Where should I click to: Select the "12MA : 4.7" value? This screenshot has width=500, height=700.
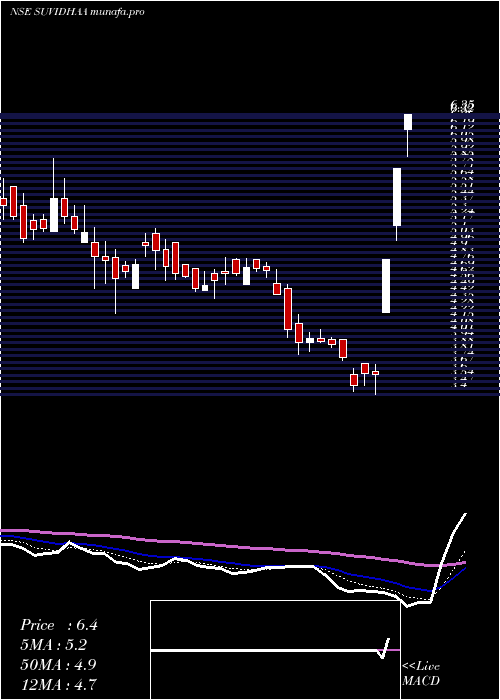58,684
